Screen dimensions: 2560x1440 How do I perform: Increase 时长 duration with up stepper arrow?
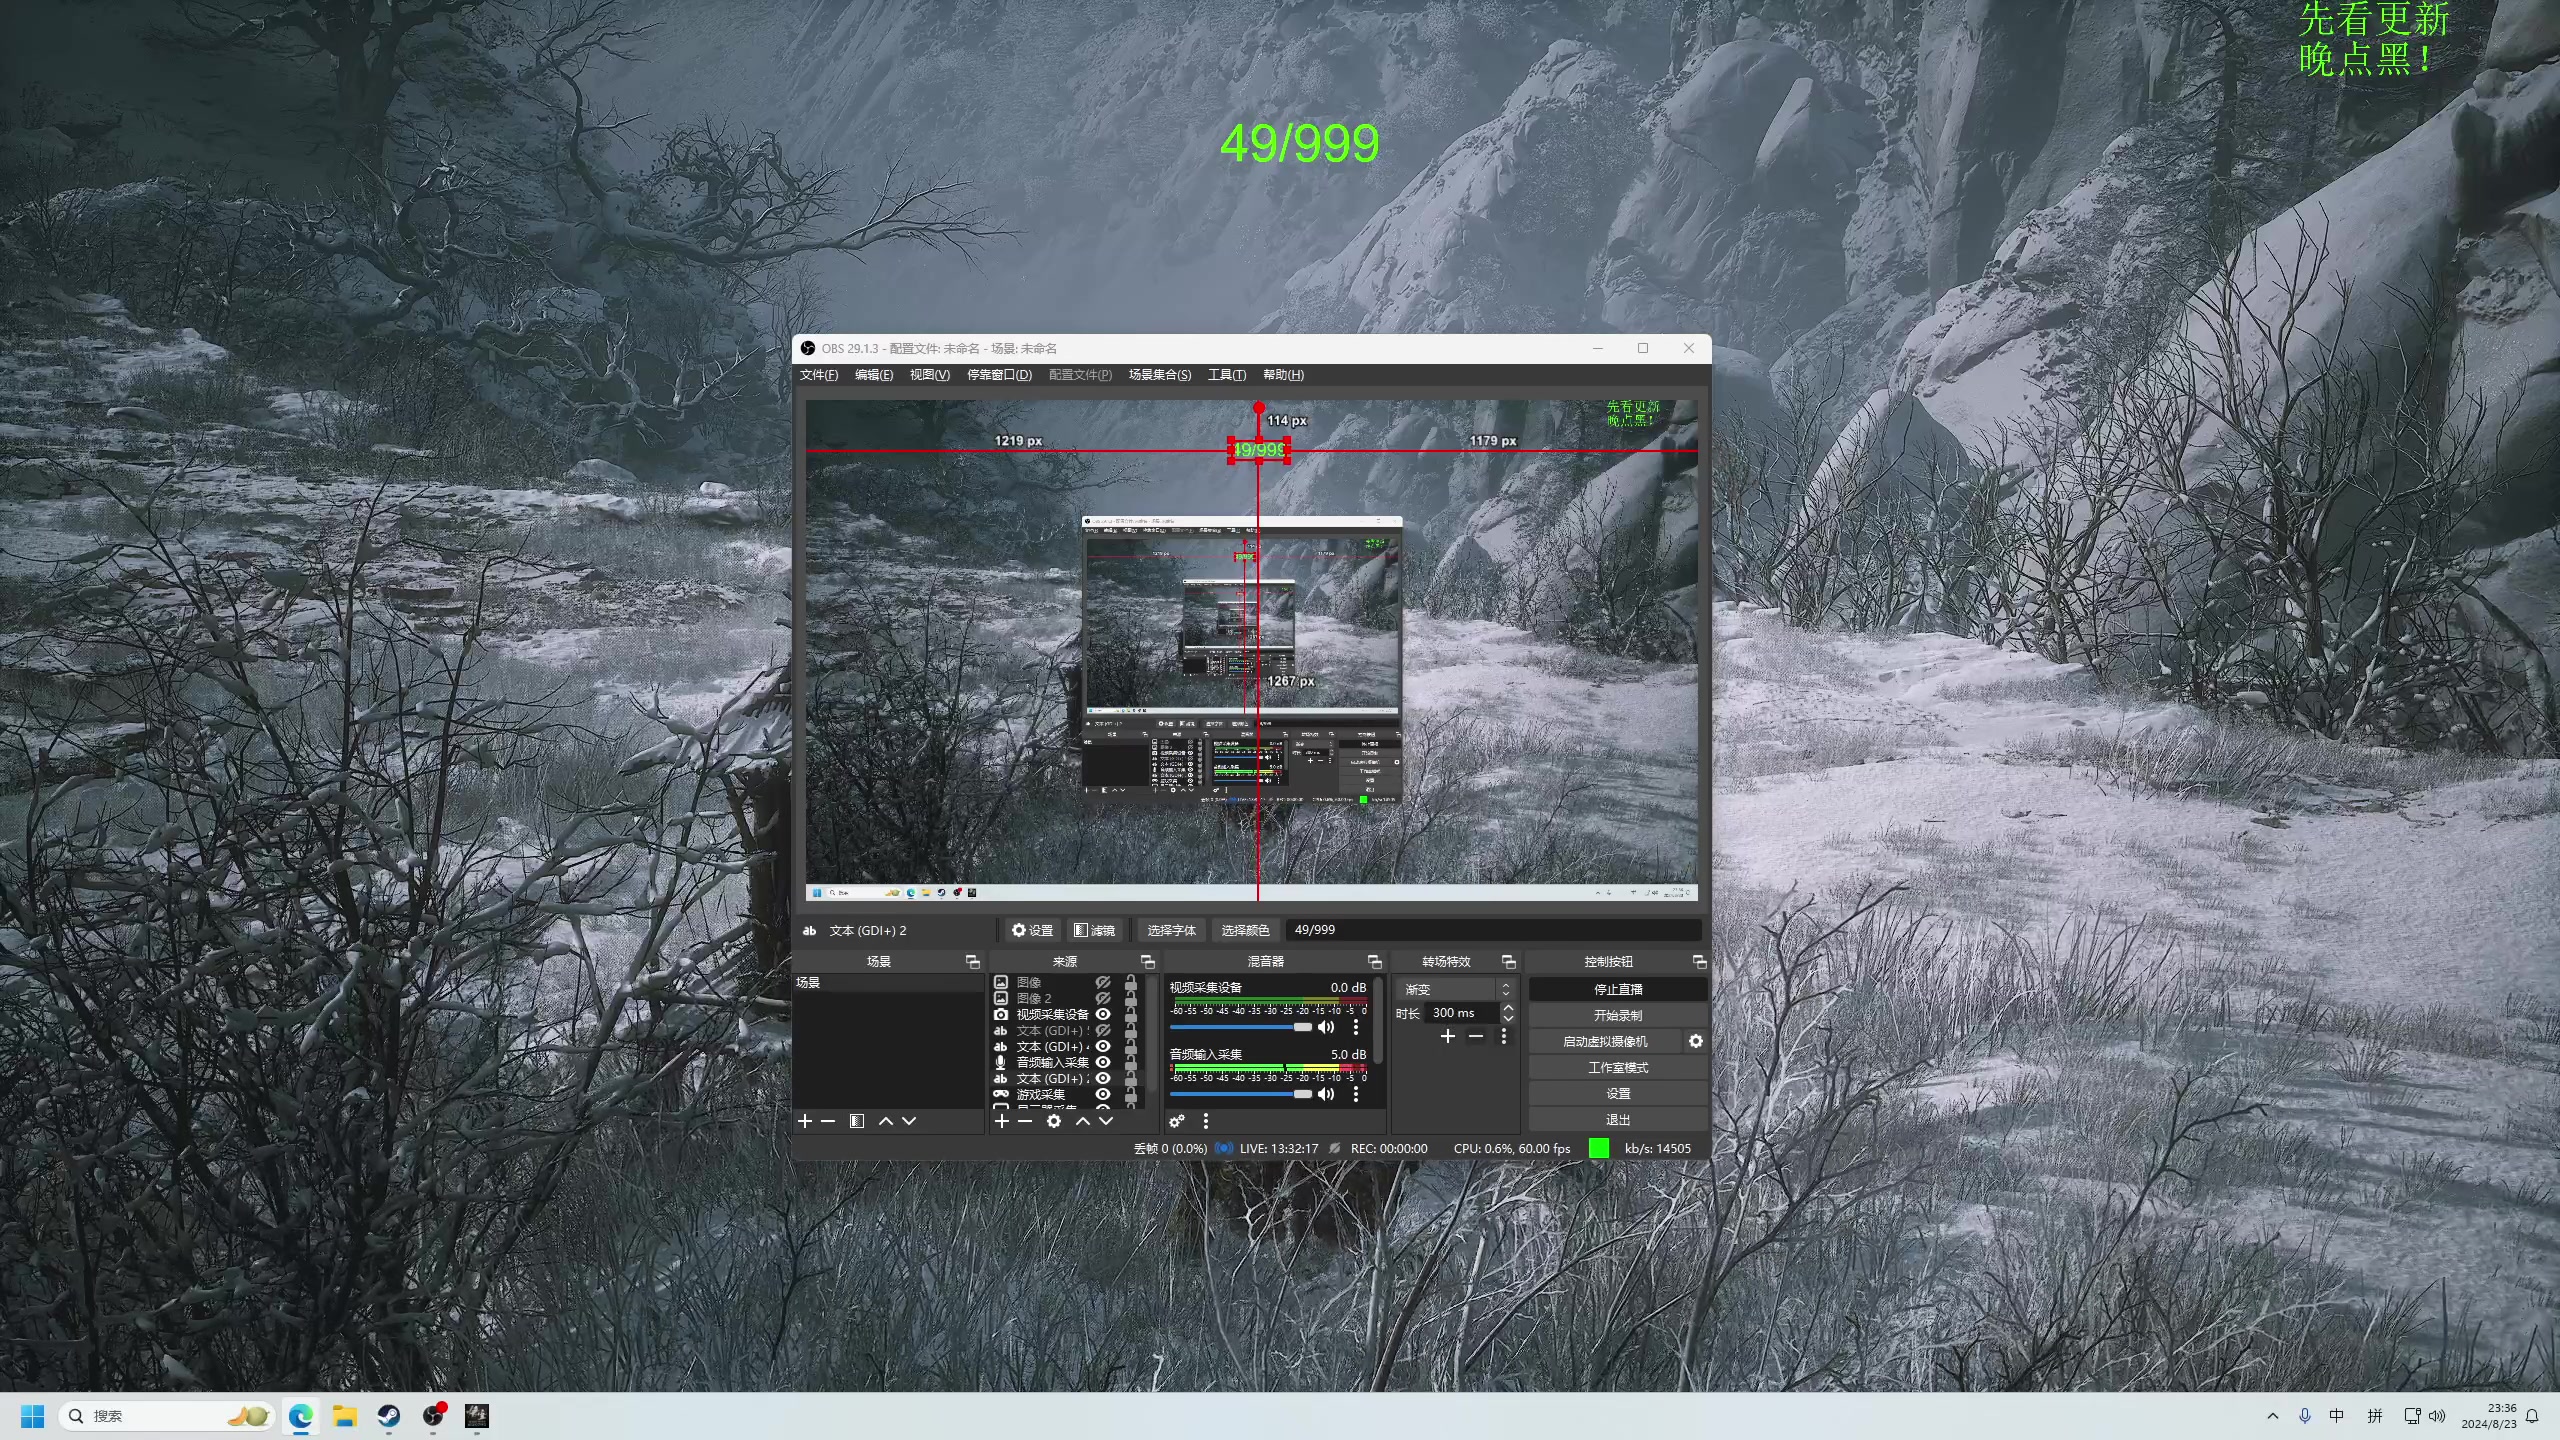1508,1008
